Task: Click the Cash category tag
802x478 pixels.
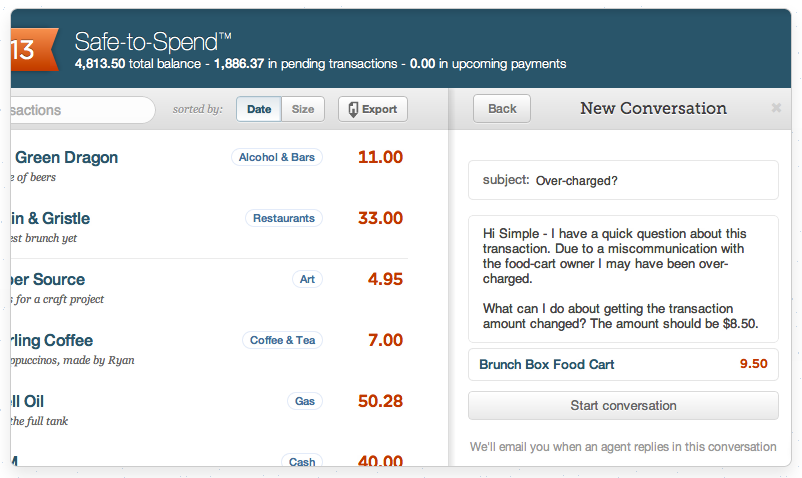Action: point(302,461)
